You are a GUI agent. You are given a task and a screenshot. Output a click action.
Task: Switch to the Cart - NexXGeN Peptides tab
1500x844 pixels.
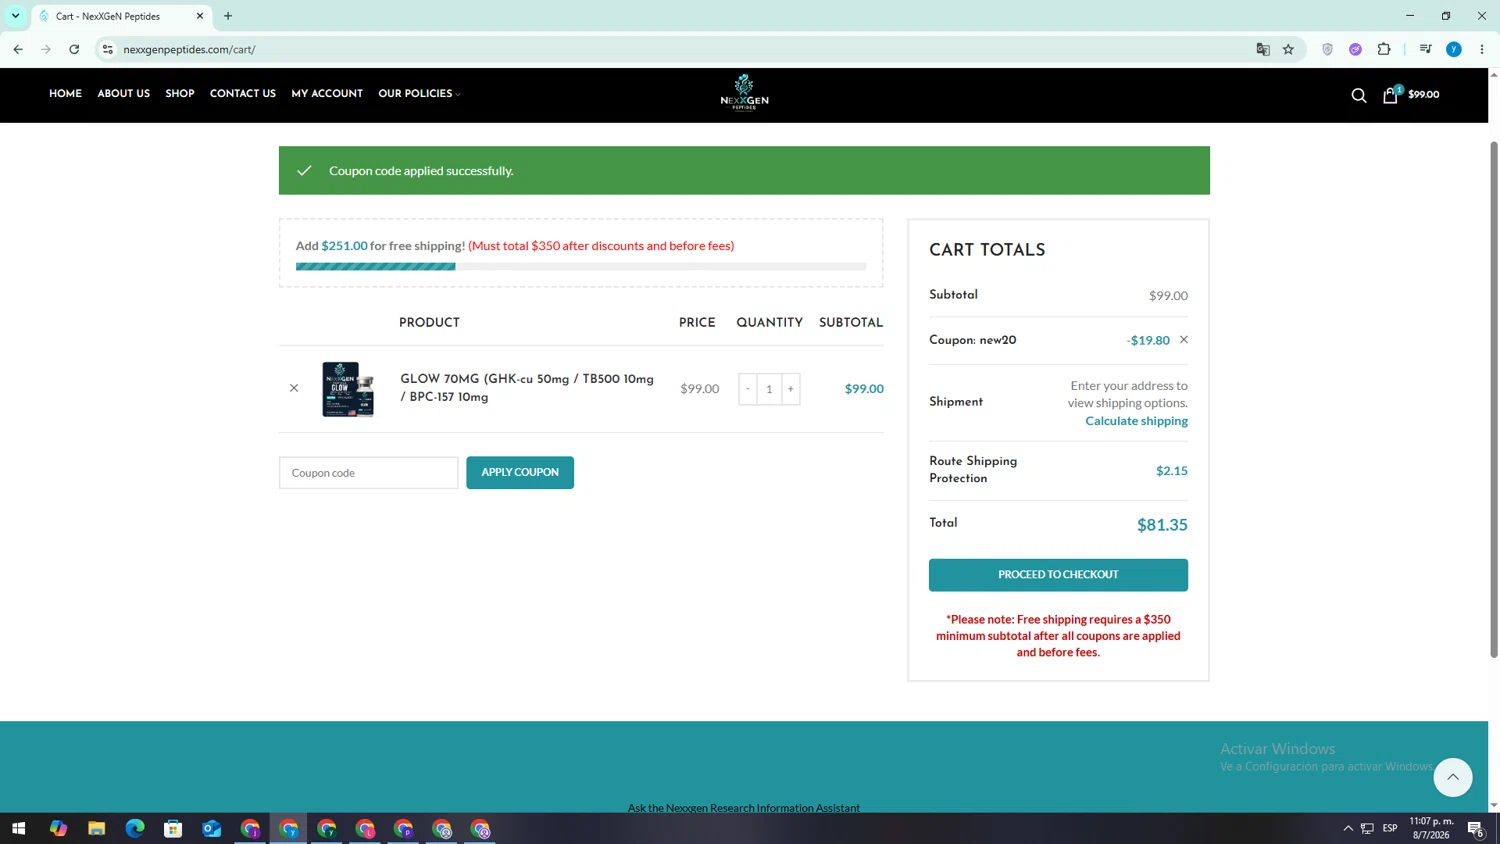(120, 16)
